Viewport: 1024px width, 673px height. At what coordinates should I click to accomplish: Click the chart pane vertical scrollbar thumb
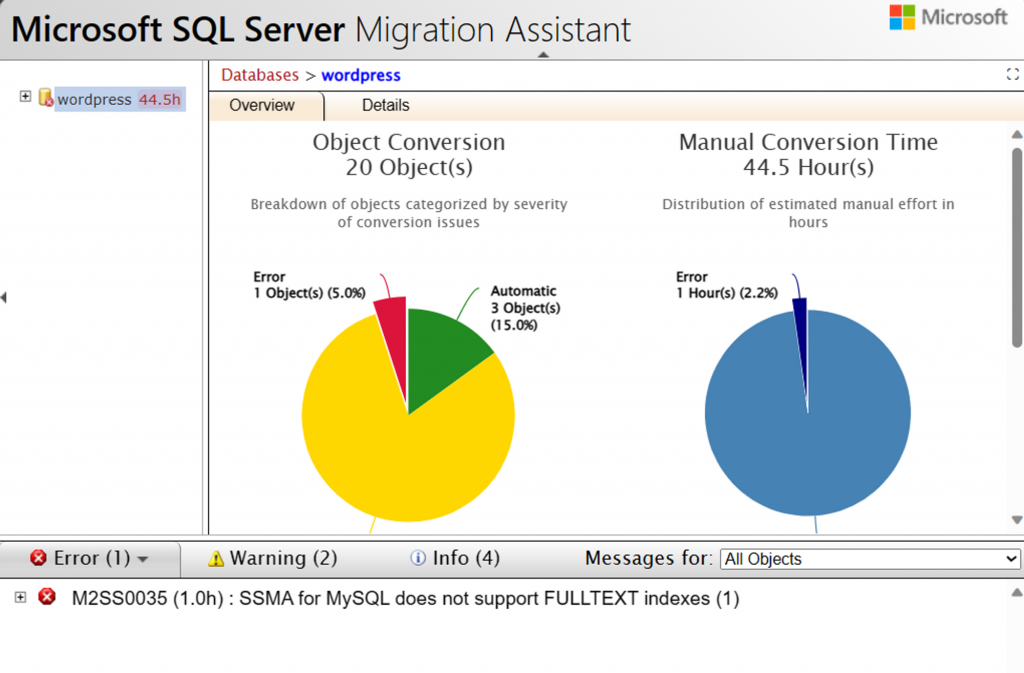pyautogui.click(x=1017, y=248)
